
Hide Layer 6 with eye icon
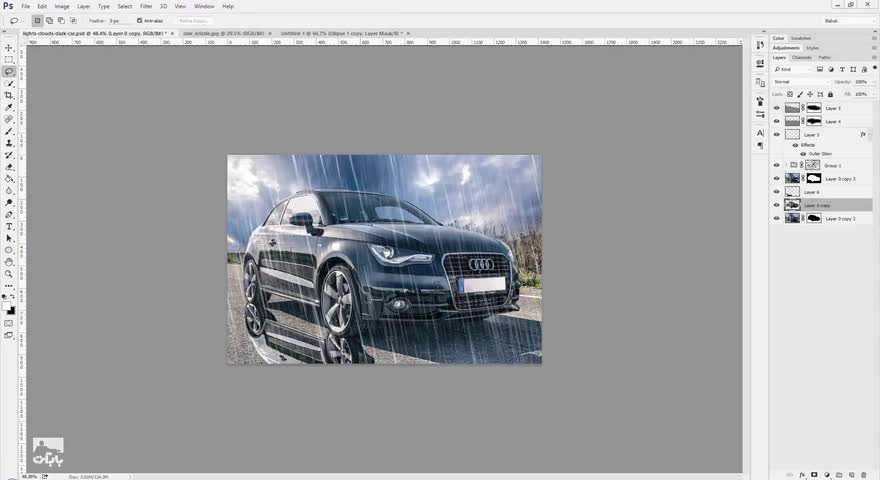click(777, 192)
